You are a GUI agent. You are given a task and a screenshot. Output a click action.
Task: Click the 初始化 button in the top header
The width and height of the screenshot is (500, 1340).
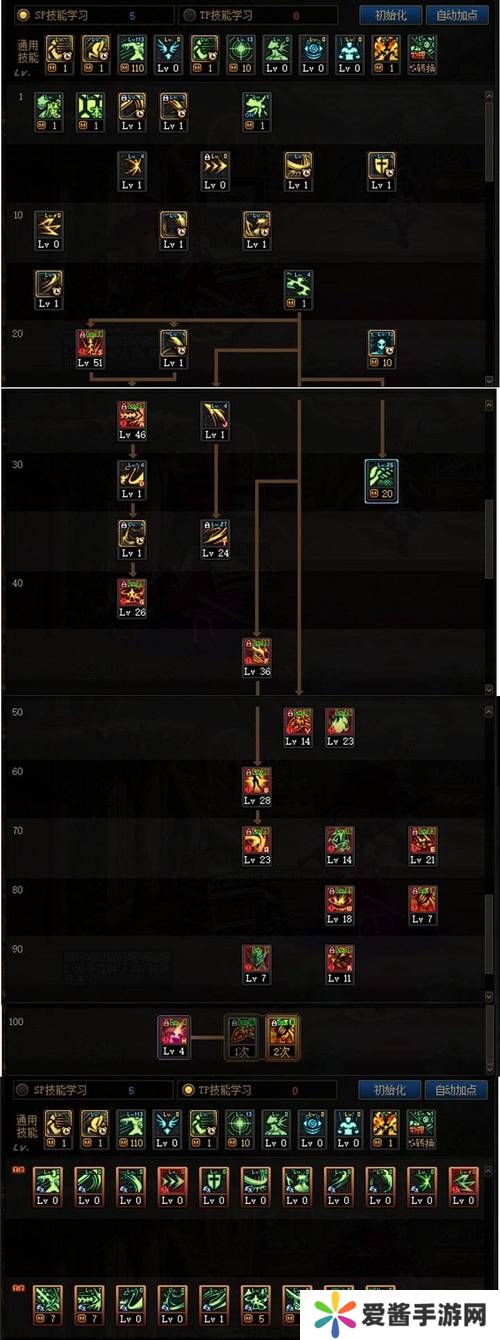point(390,15)
